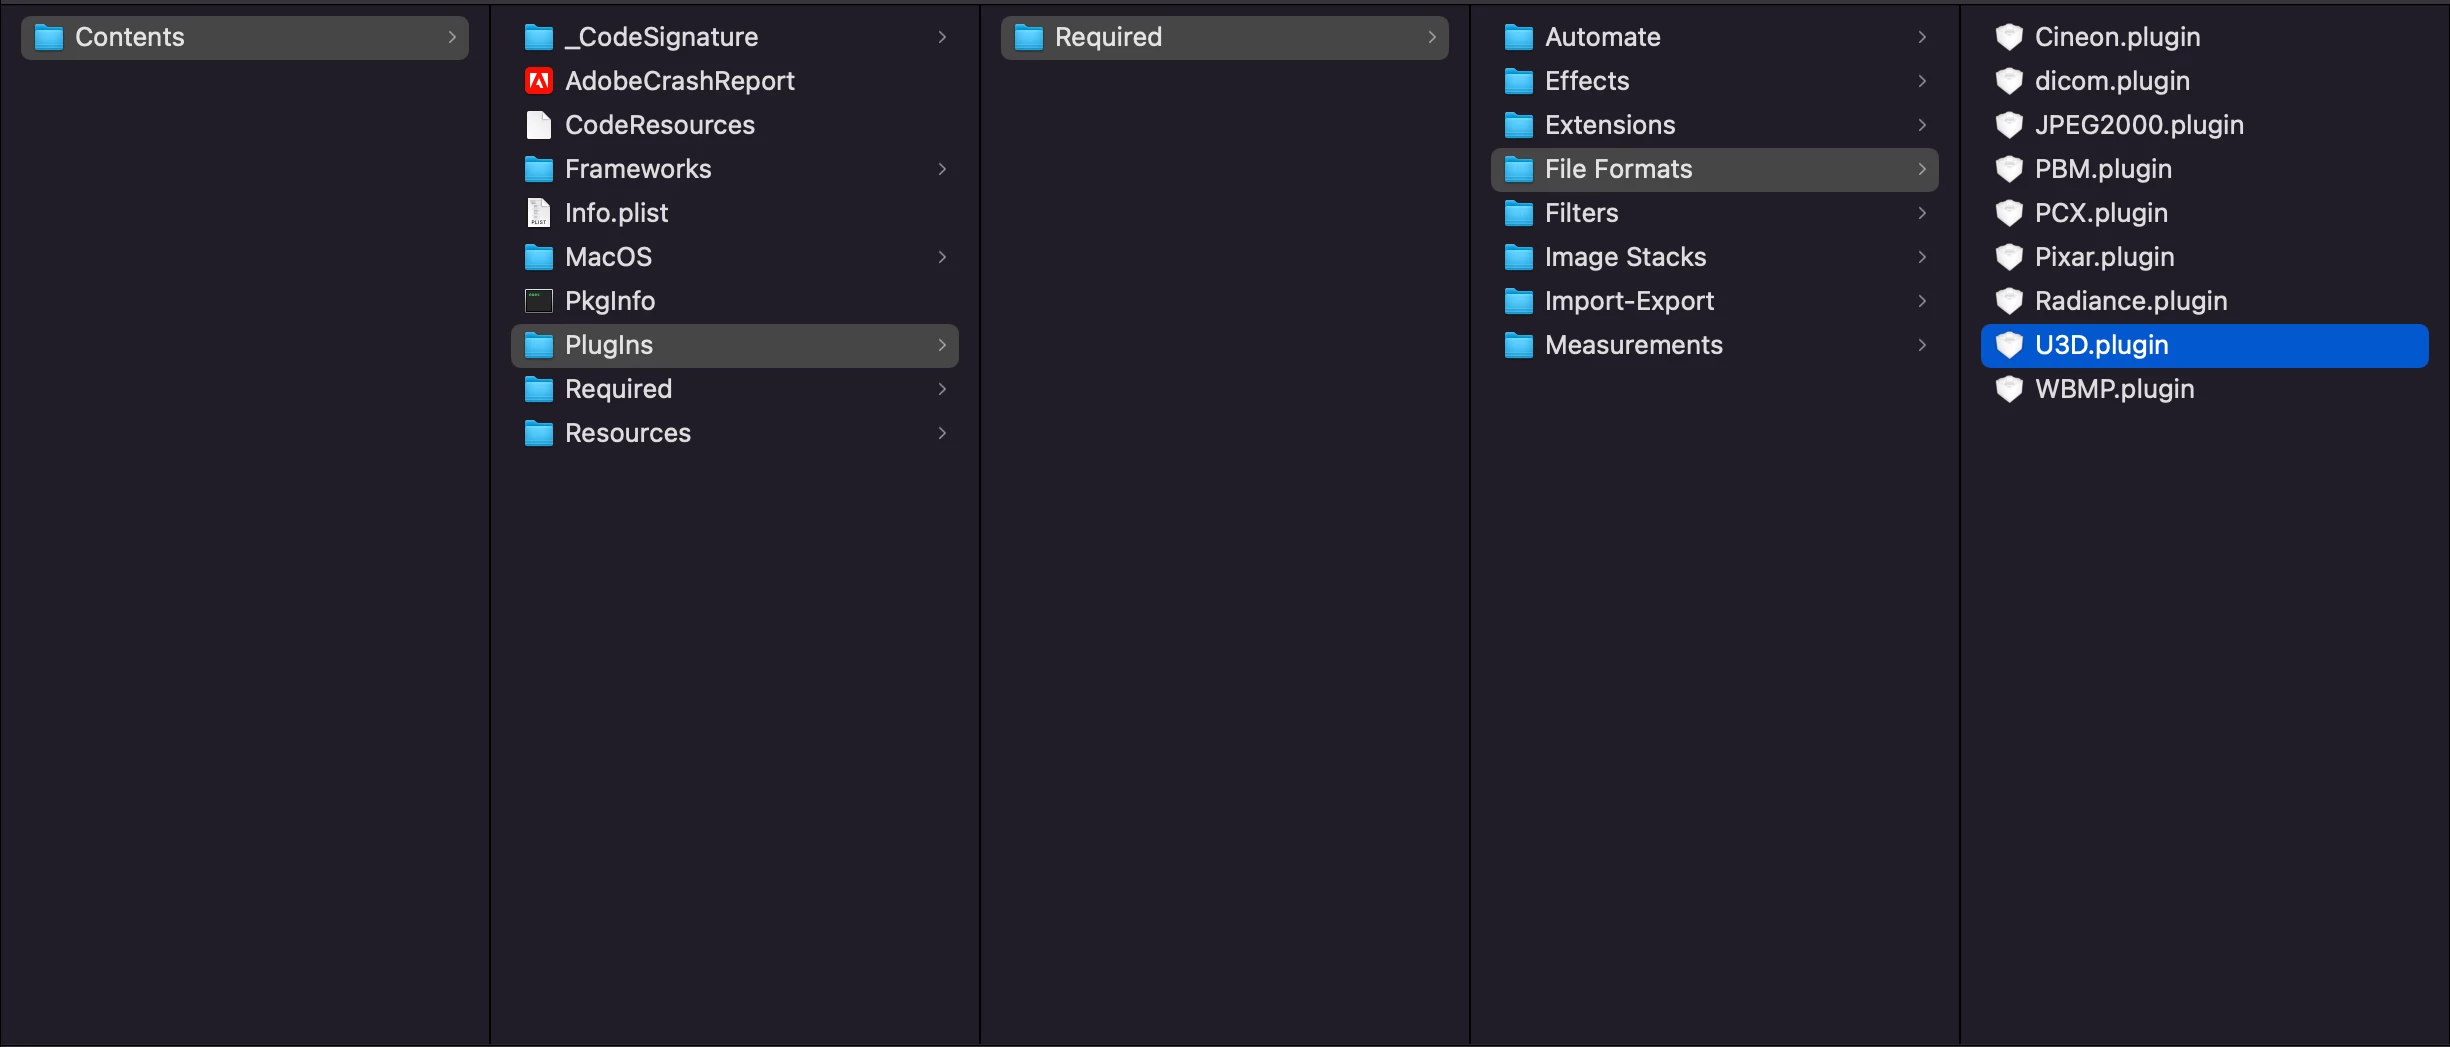Select the Info.plist file name
The image size is (2450, 1047).
pos(617,213)
